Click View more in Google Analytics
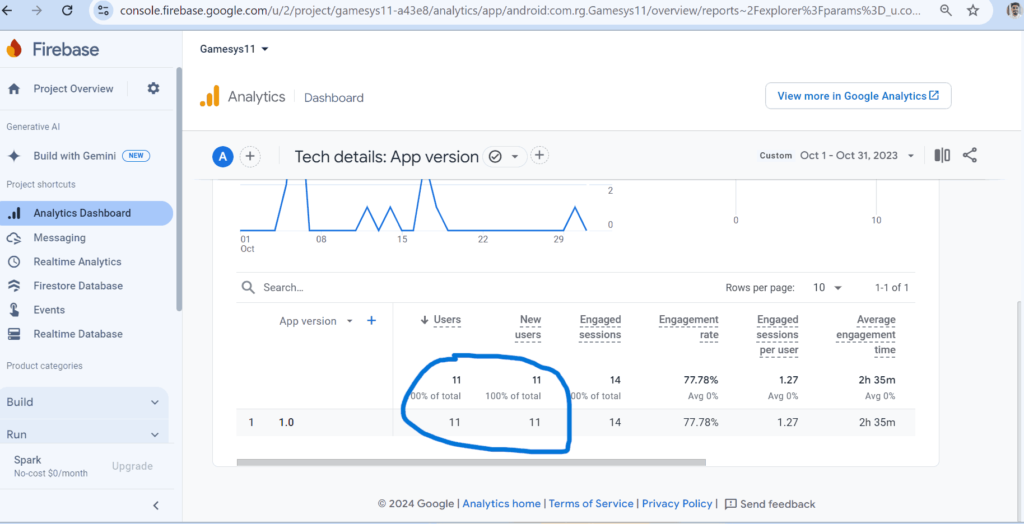This screenshot has height=524, width=1024. pyautogui.click(x=857, y=96)
